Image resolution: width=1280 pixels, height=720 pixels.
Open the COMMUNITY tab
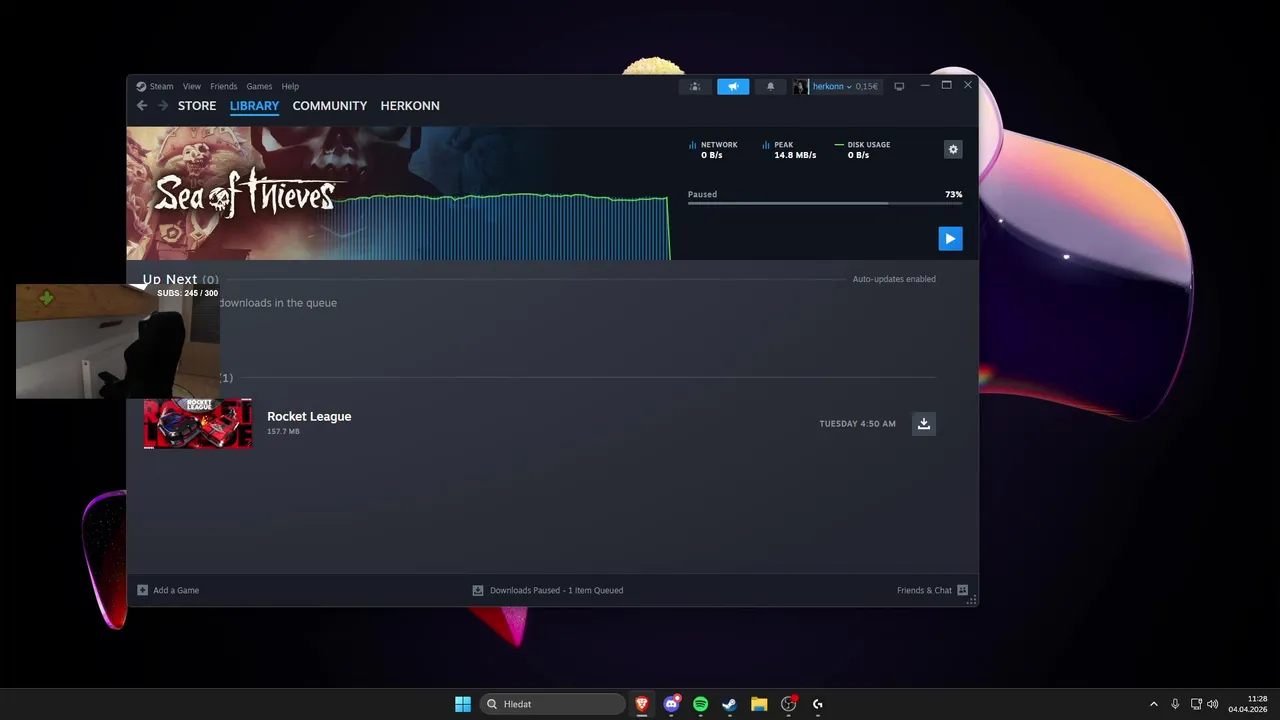330,106
